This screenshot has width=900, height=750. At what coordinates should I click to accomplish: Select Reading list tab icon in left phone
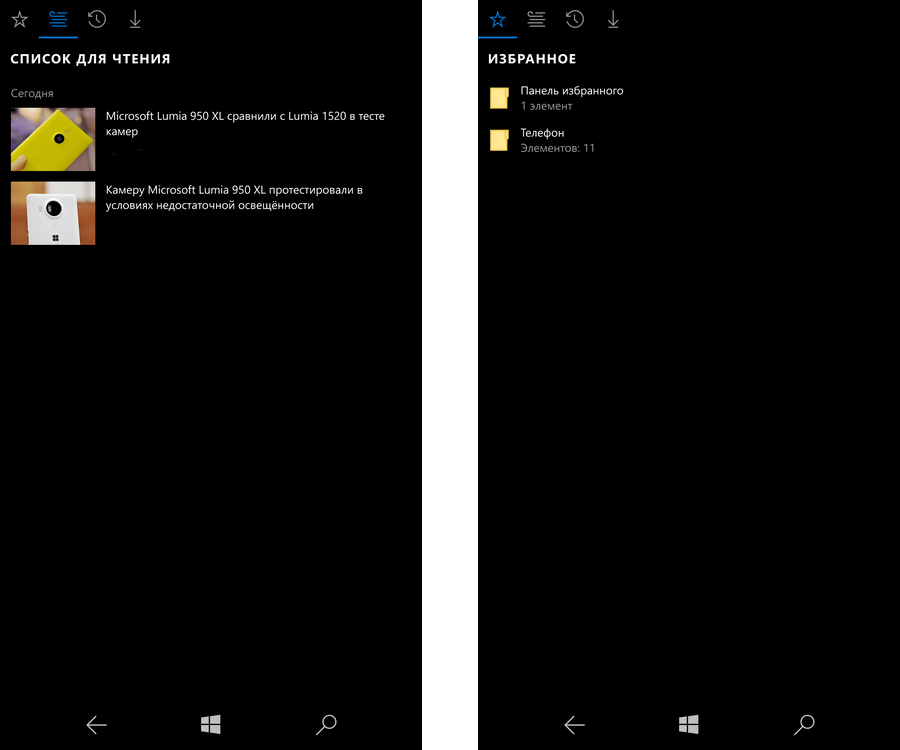(x=58, y=20)
